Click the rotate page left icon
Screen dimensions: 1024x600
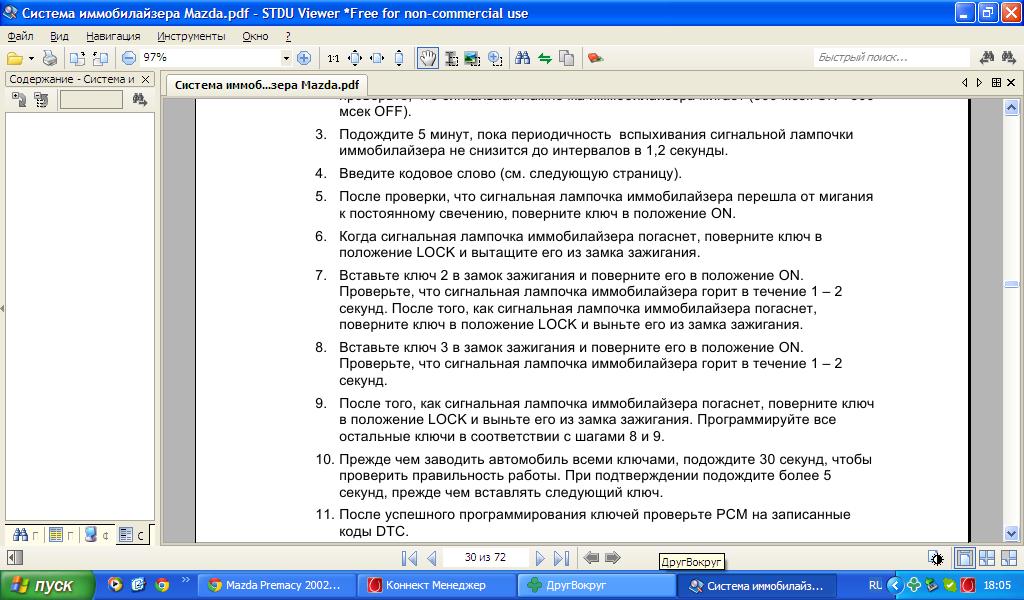pos(77,59)
